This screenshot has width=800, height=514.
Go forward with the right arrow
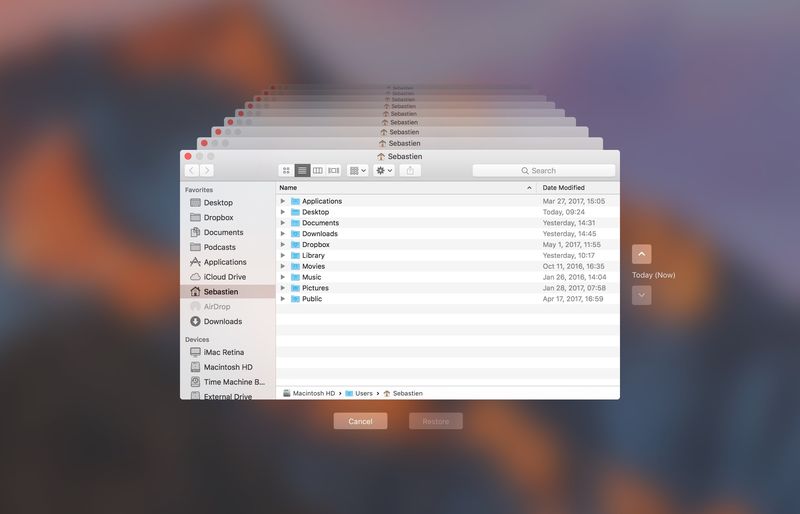coord(207,170)
